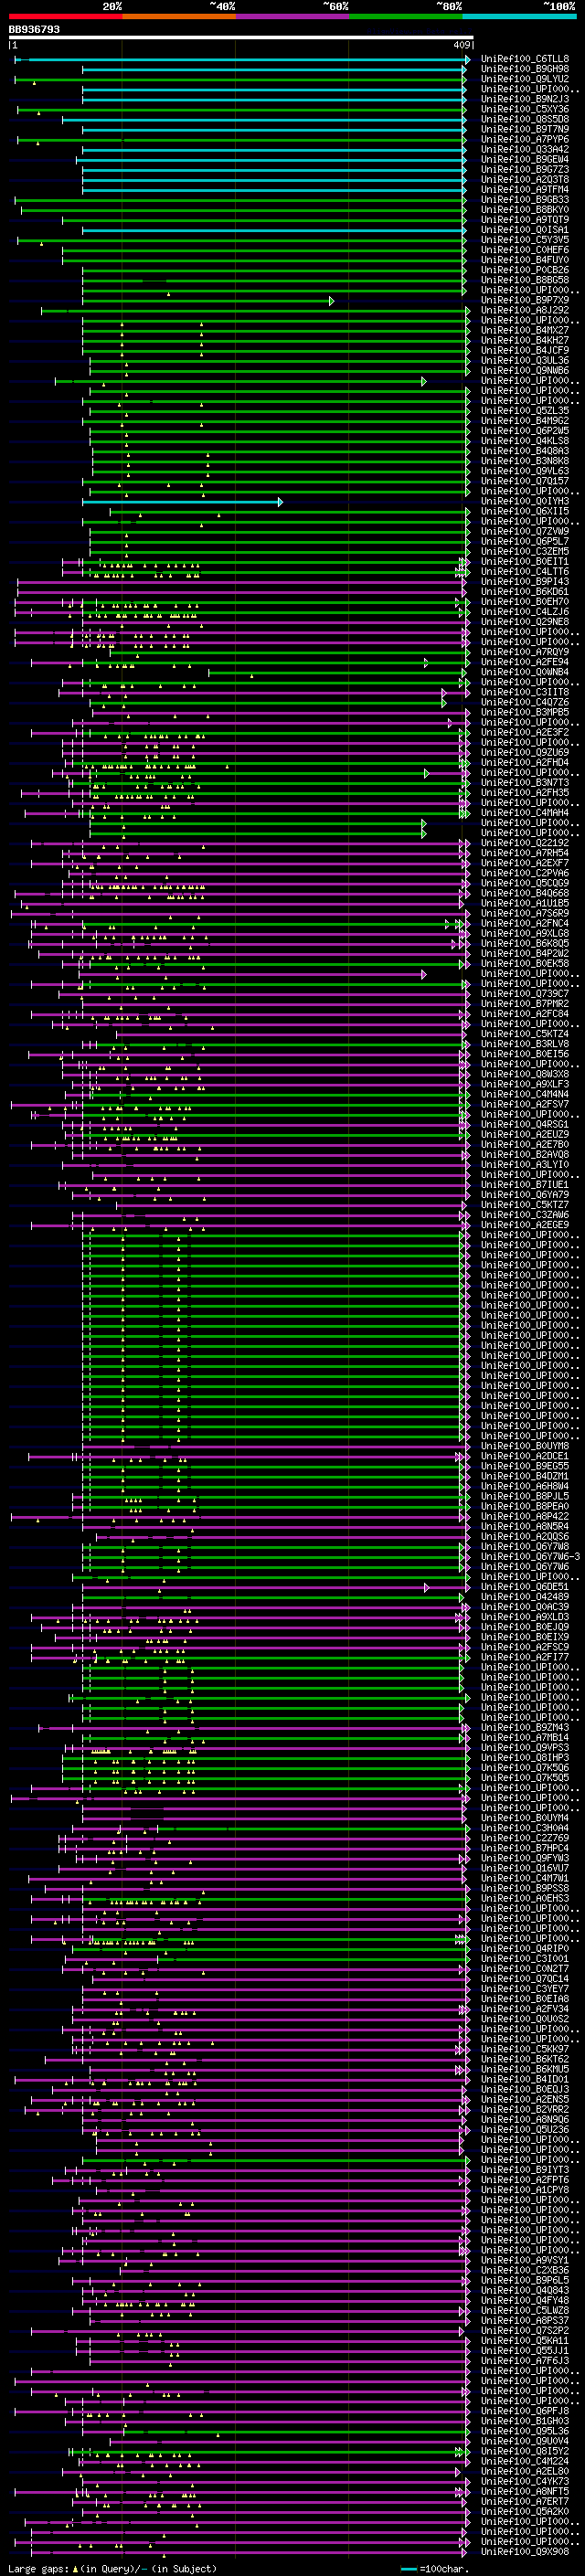Select the UniRef100_B9PI43 label
Screen dimensions: 585x2576
click(525, 582)
